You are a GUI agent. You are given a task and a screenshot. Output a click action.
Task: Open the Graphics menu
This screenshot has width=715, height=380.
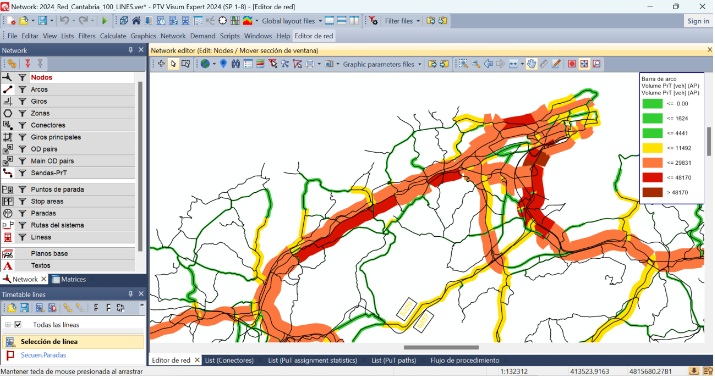[x=143, y=36]
